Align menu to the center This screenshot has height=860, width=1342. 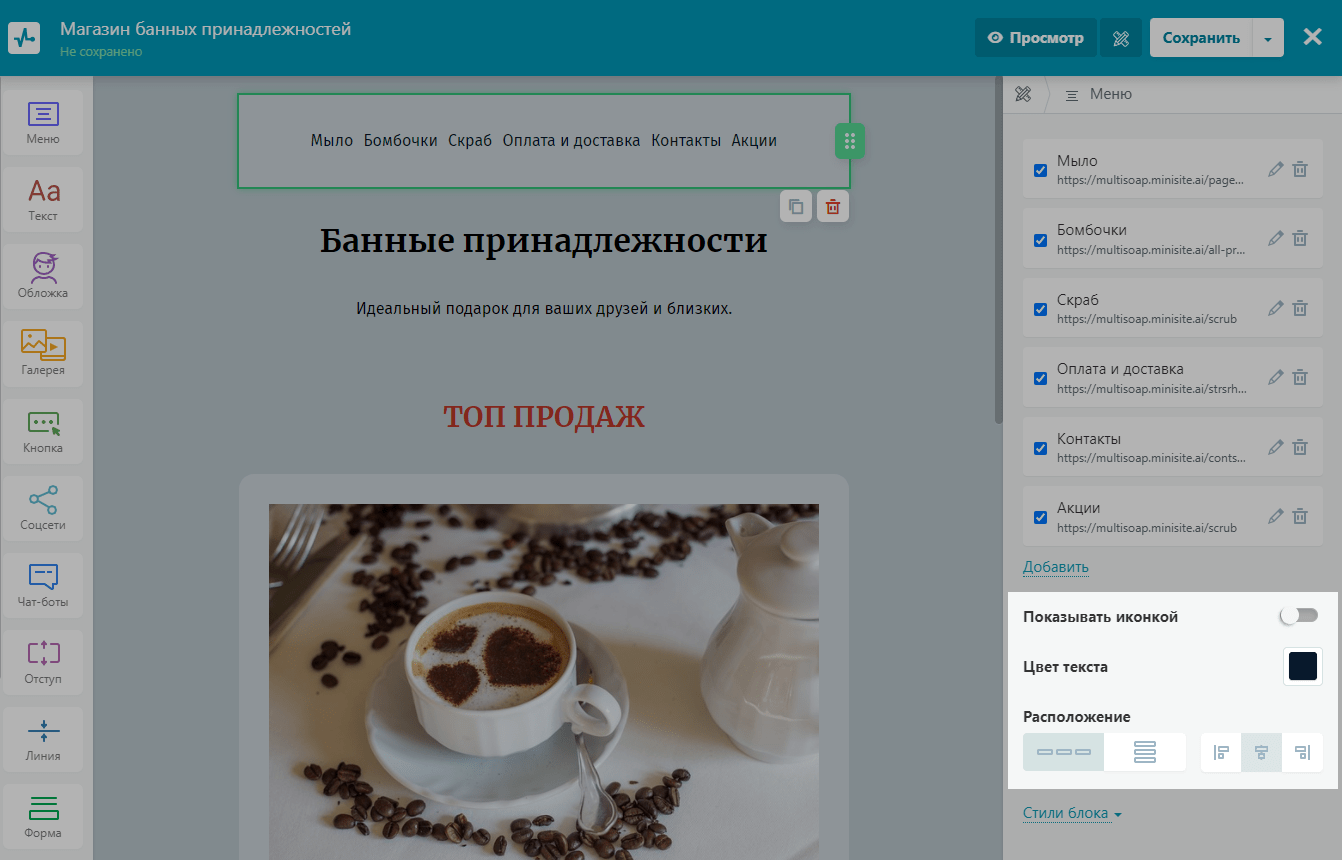tap(1261, 752)
